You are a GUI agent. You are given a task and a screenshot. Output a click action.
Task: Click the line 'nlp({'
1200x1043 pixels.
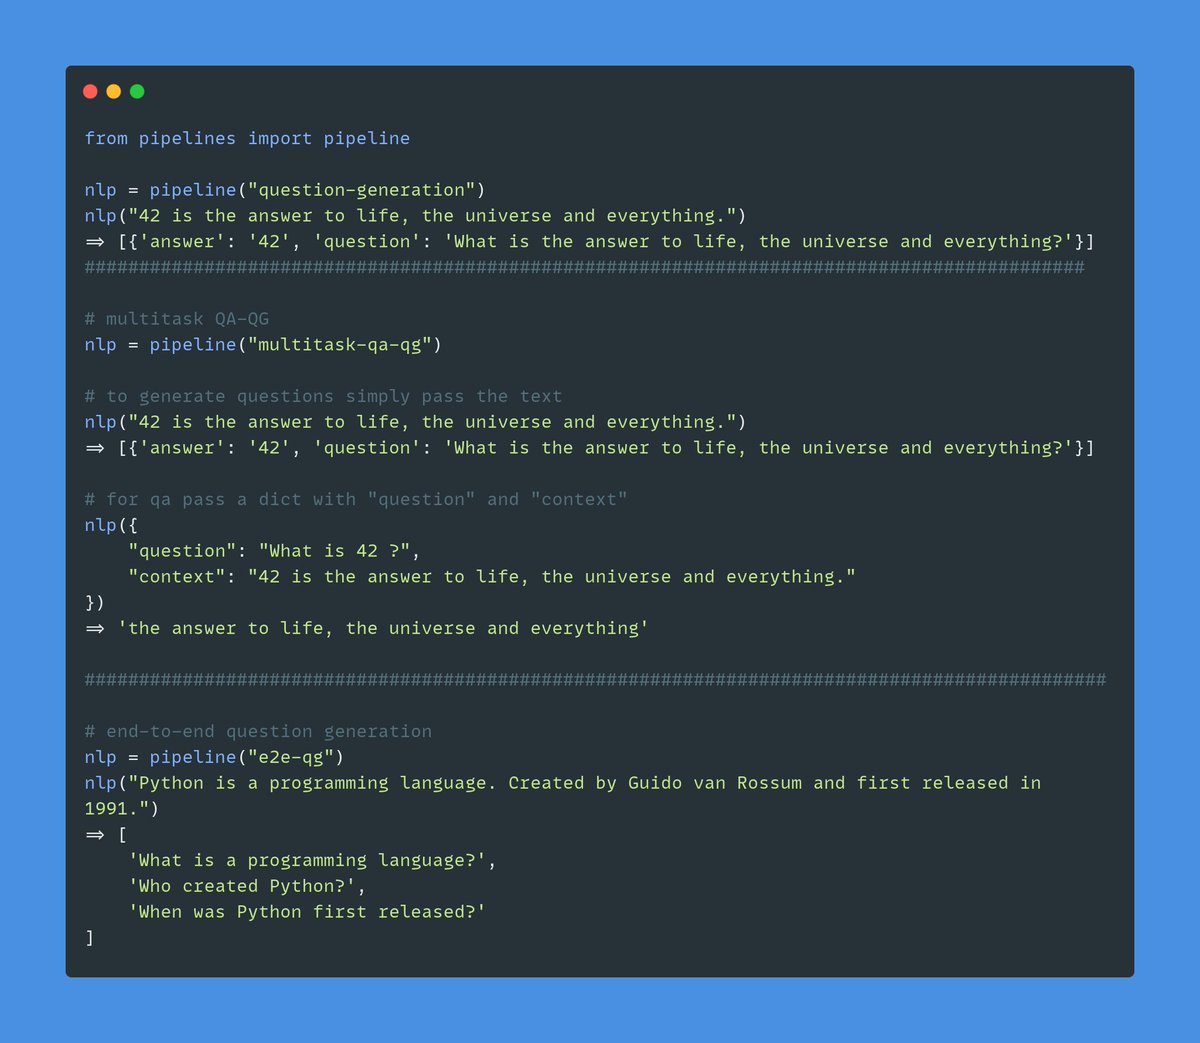pos(111,525)
